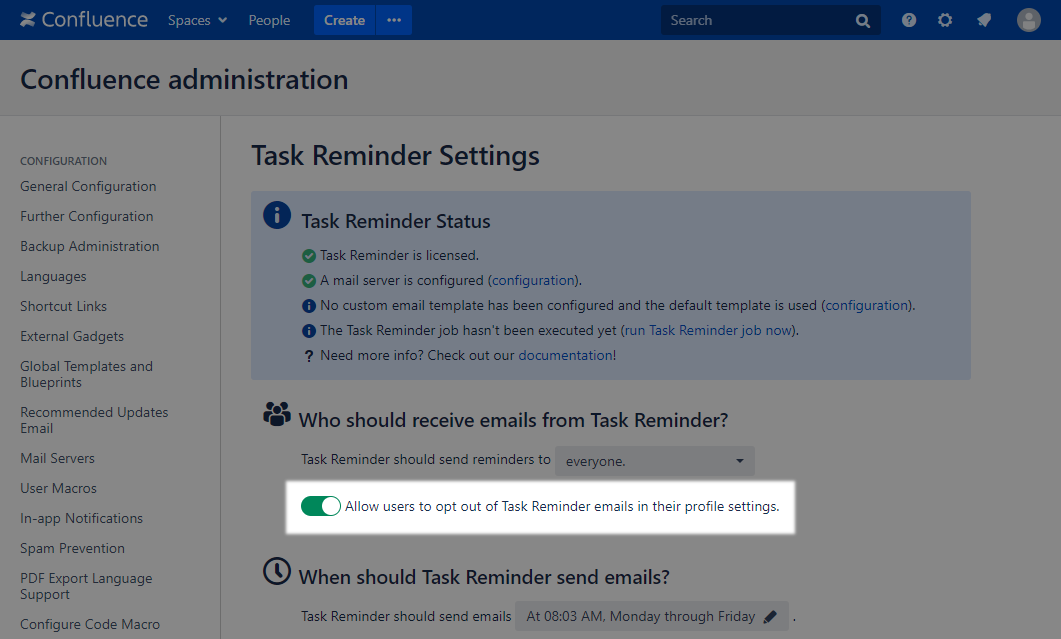Open the Spaces dropdown menu
Image resolution: width=1061 pixels, height=639 pixels.
click(197, 20)
